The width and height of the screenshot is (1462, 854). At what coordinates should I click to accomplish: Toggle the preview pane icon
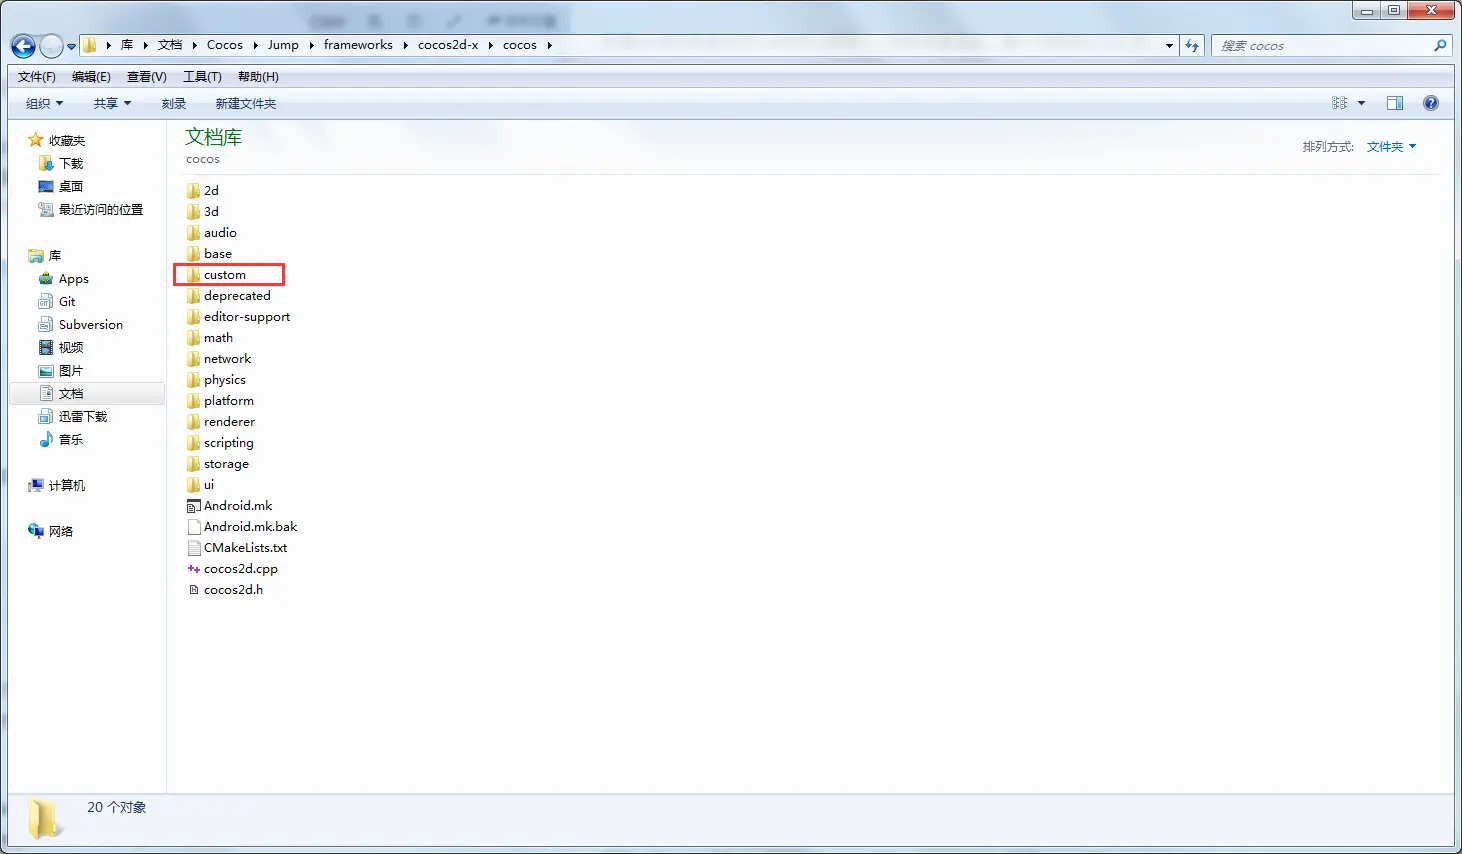1395,103
